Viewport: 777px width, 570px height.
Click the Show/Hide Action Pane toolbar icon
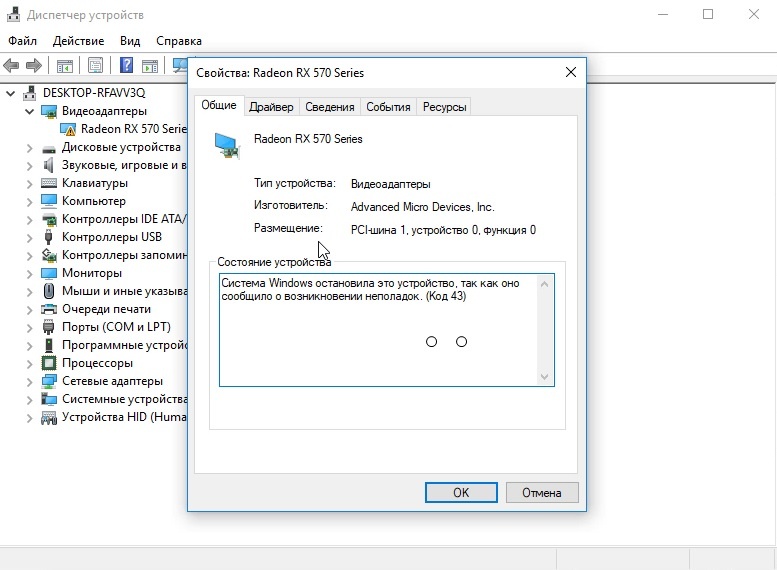150,65
